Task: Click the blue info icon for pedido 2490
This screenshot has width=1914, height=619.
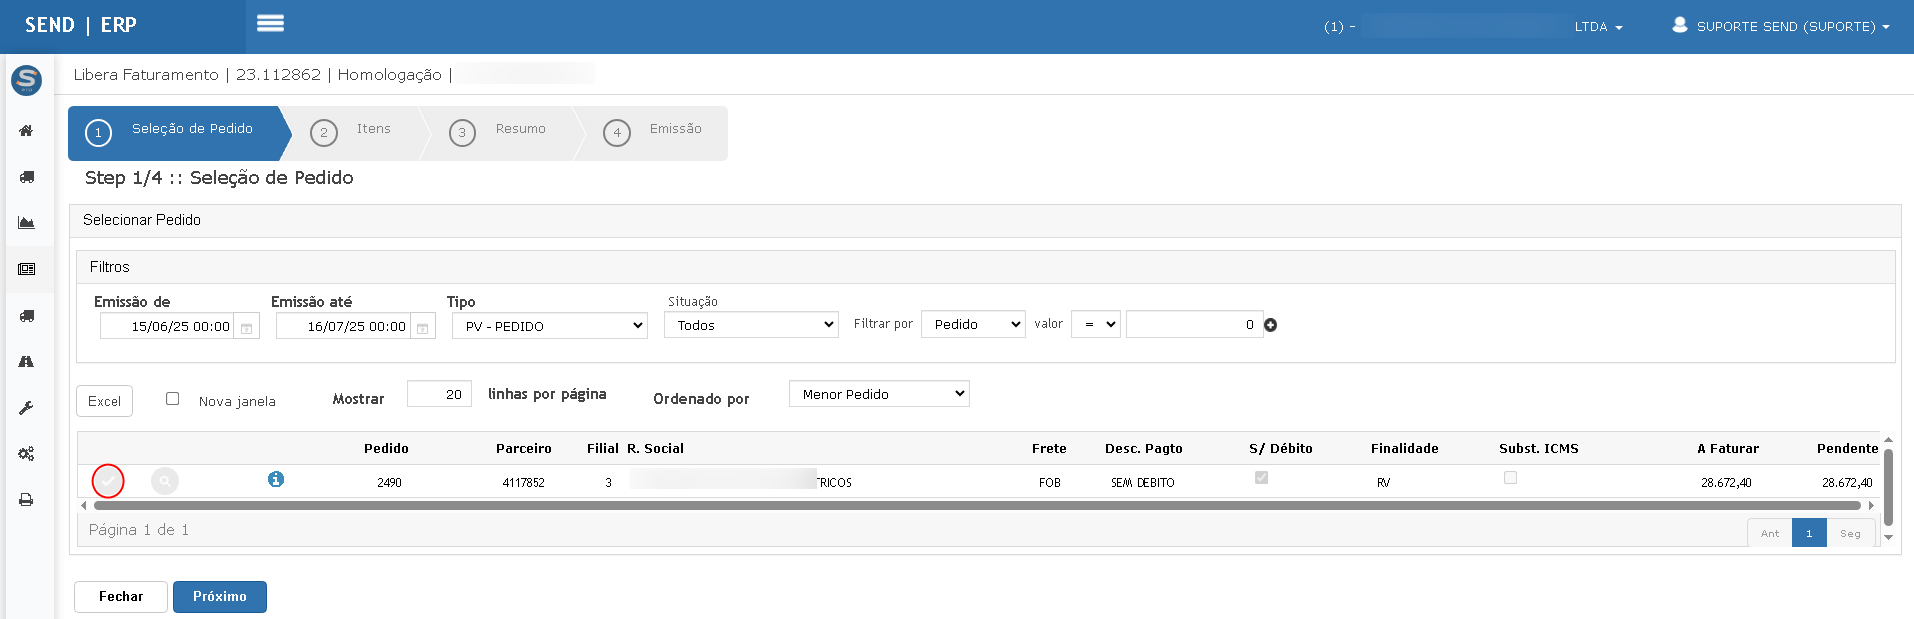Action: point(276,479)
